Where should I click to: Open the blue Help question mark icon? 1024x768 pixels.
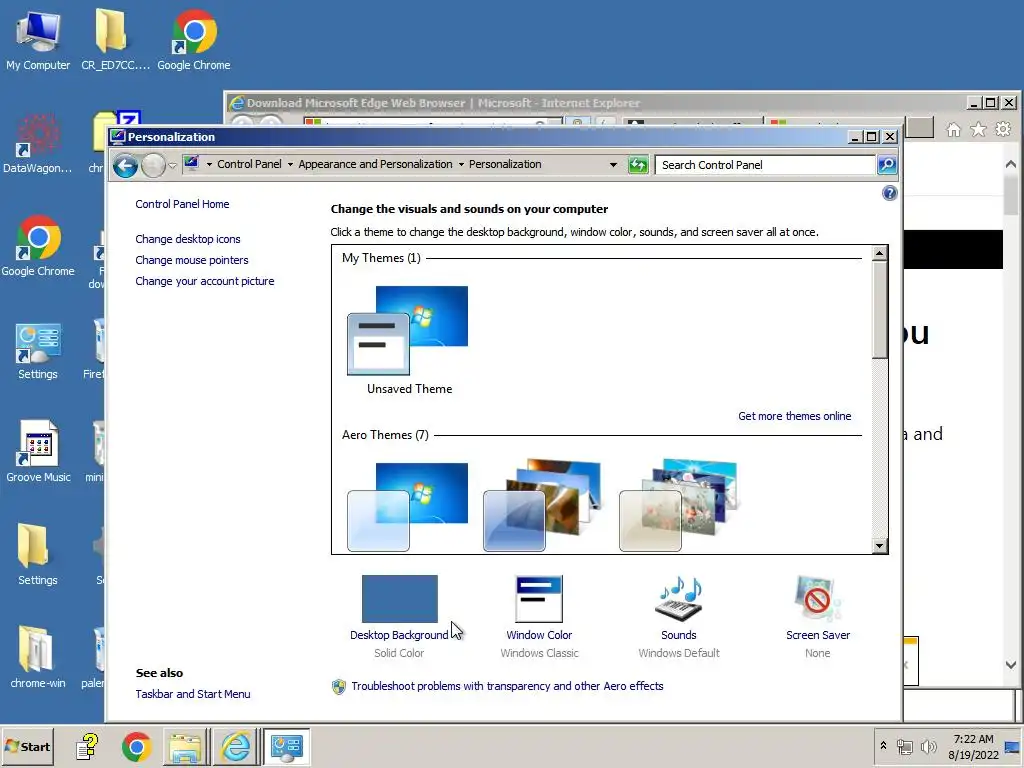[x=889, y=193]
